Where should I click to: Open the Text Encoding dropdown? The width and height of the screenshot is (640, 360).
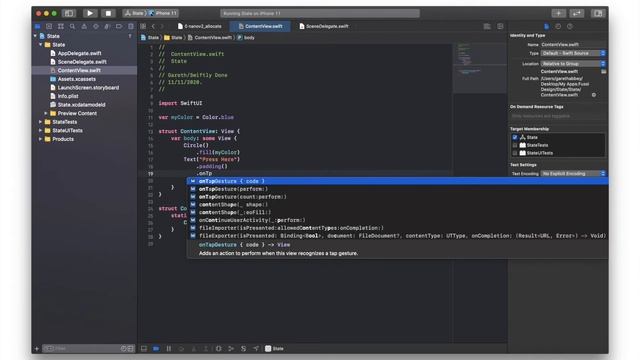[573, 173]
